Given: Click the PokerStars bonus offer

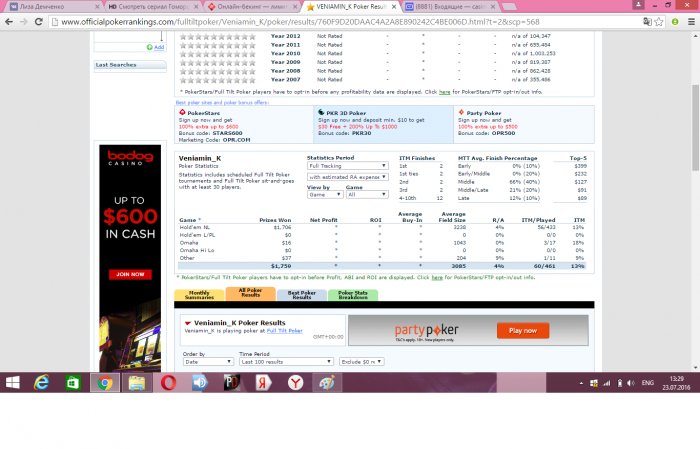Looking at the screenshot, I should click(x=244, y=125).
